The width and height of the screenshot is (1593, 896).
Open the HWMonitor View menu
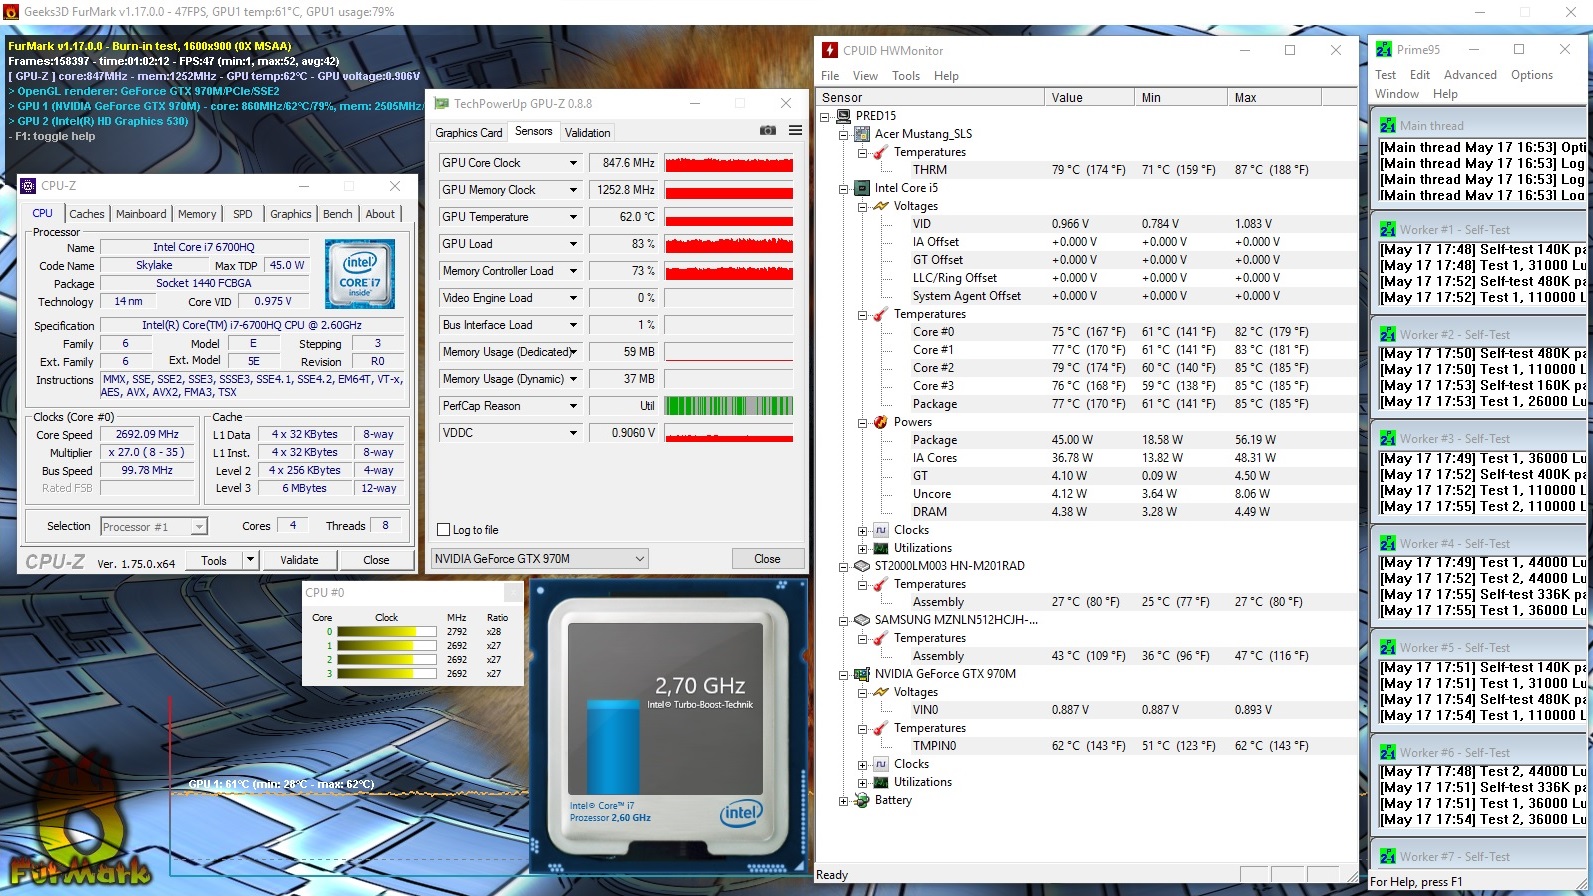(865, 76)
